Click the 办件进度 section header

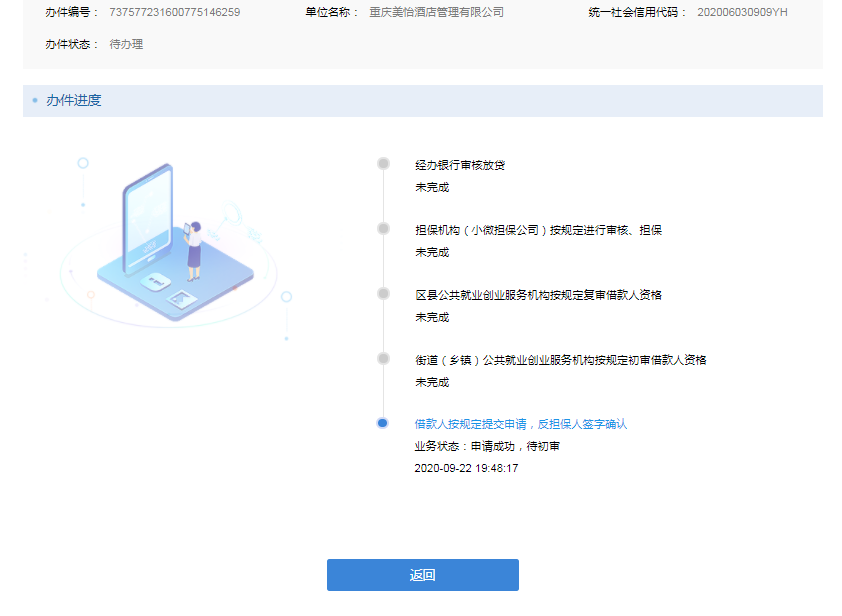point(423,100)
